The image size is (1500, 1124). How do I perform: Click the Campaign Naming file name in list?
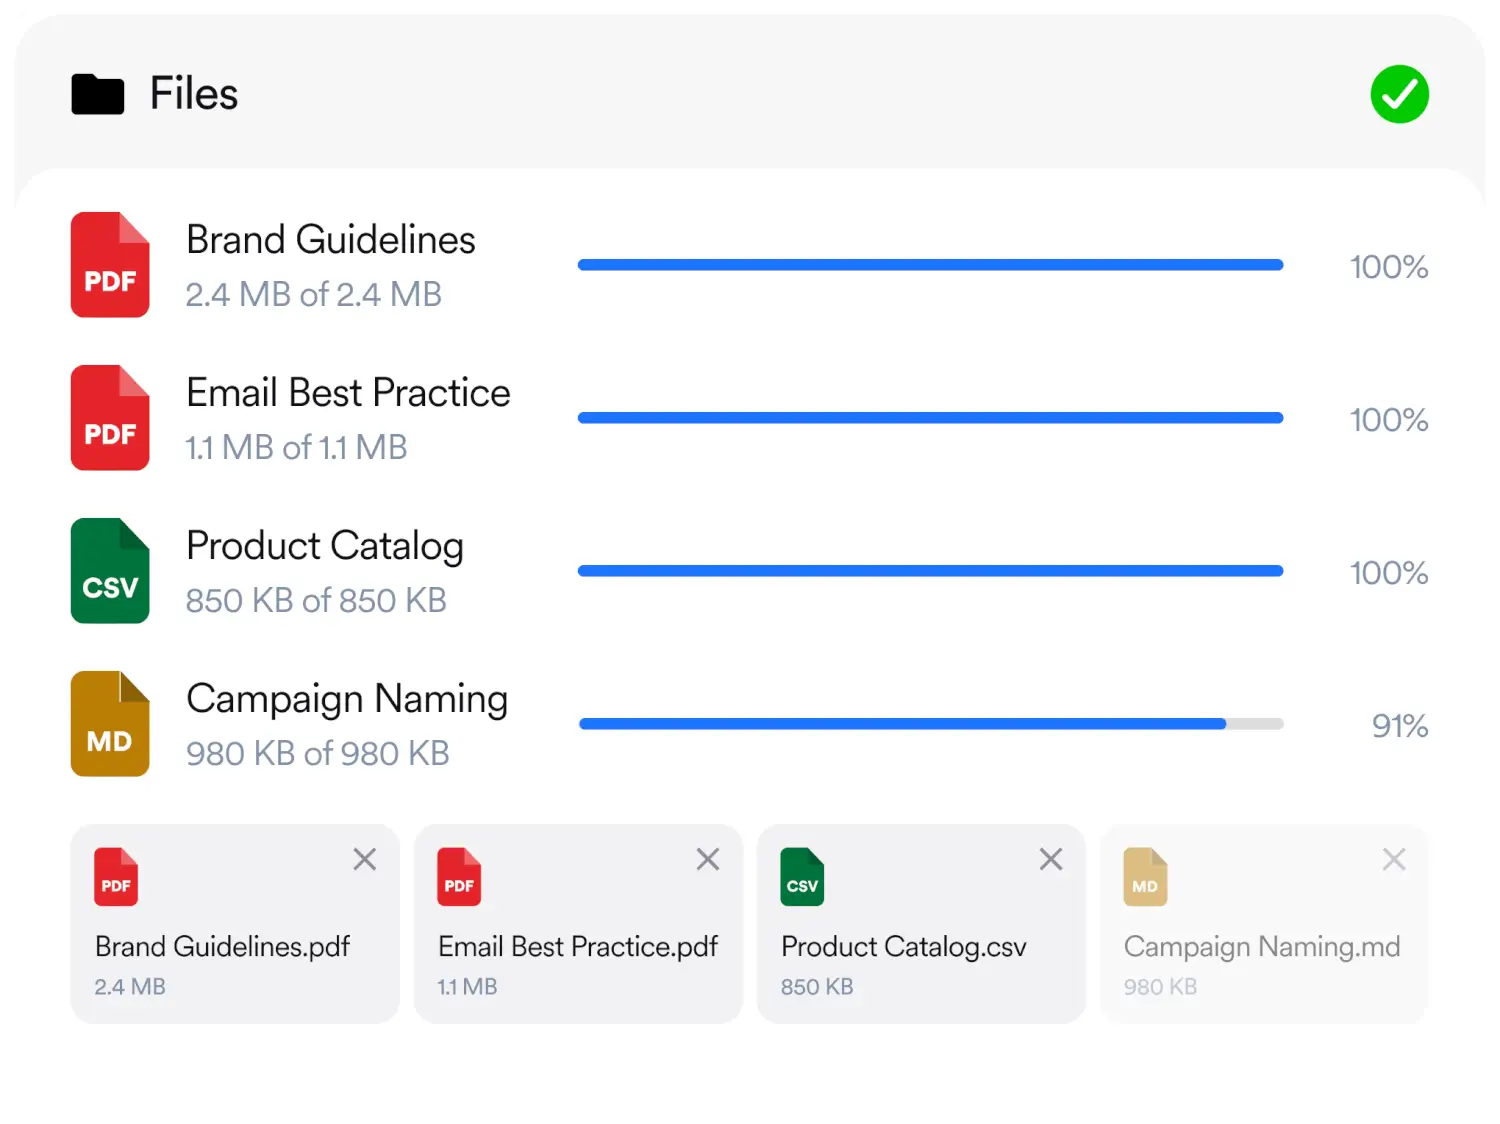click(x=347, y=699)
